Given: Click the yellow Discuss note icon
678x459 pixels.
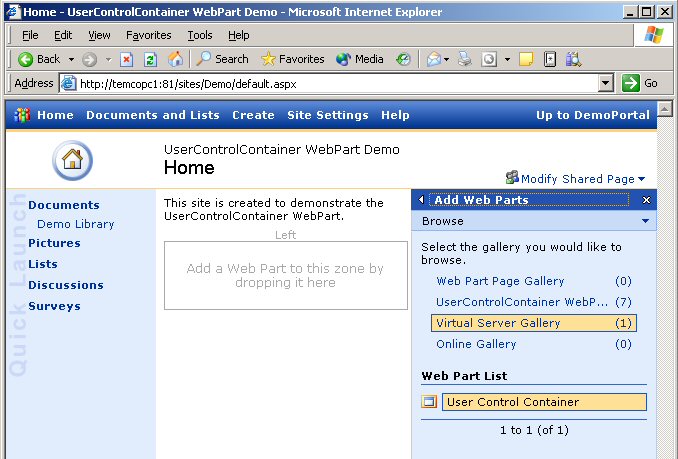Looking at the screenshot, I should tap(526, 59).
